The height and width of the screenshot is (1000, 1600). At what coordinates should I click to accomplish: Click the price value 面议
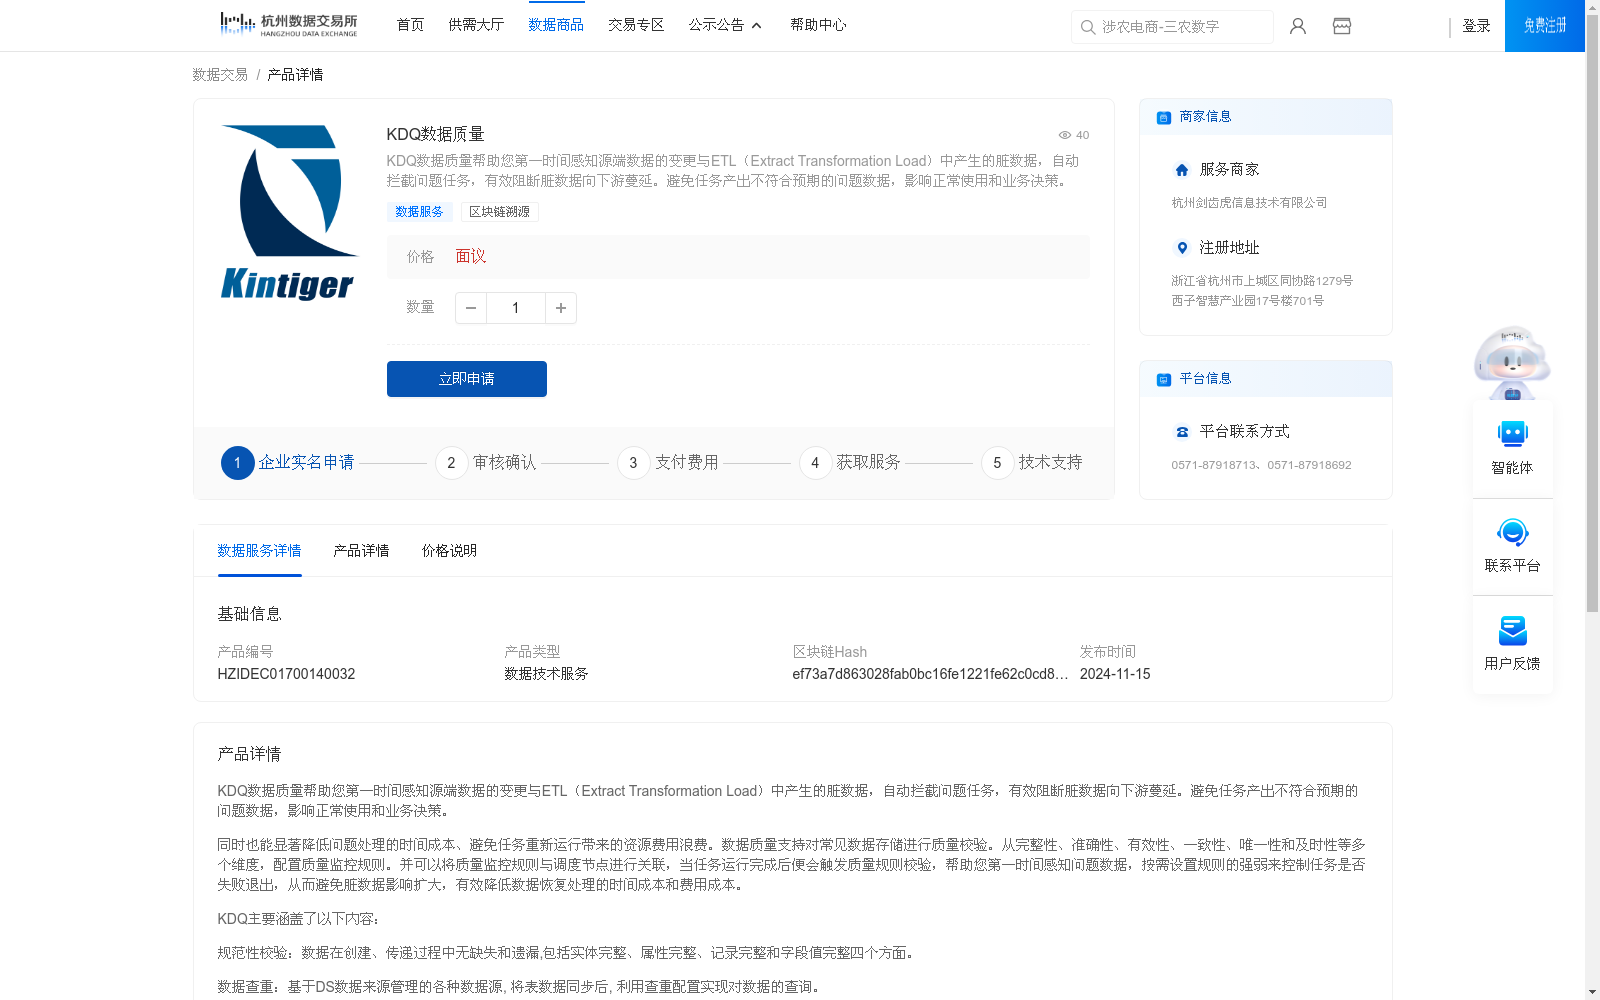[471, 257]
